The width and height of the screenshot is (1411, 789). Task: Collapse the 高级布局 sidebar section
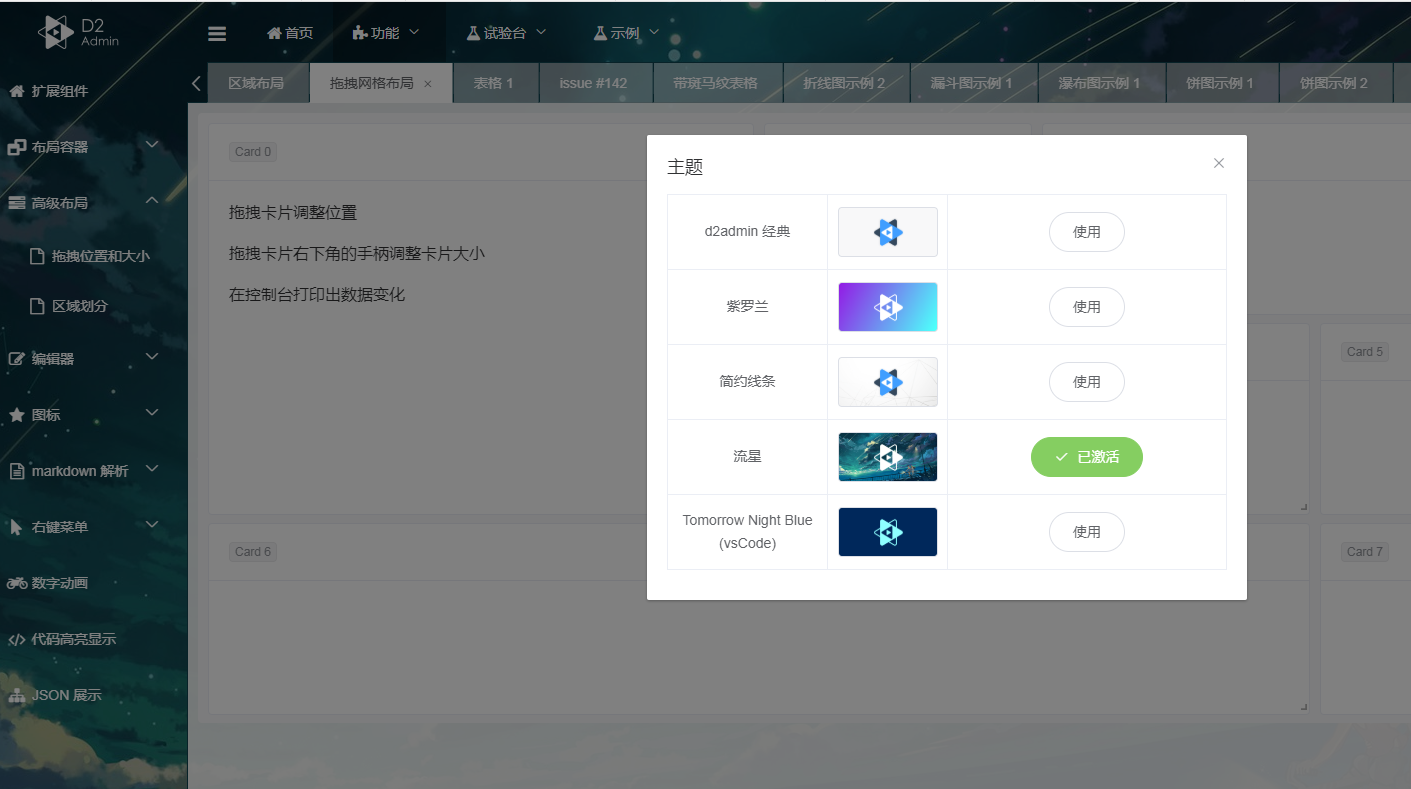coord(60,201)
